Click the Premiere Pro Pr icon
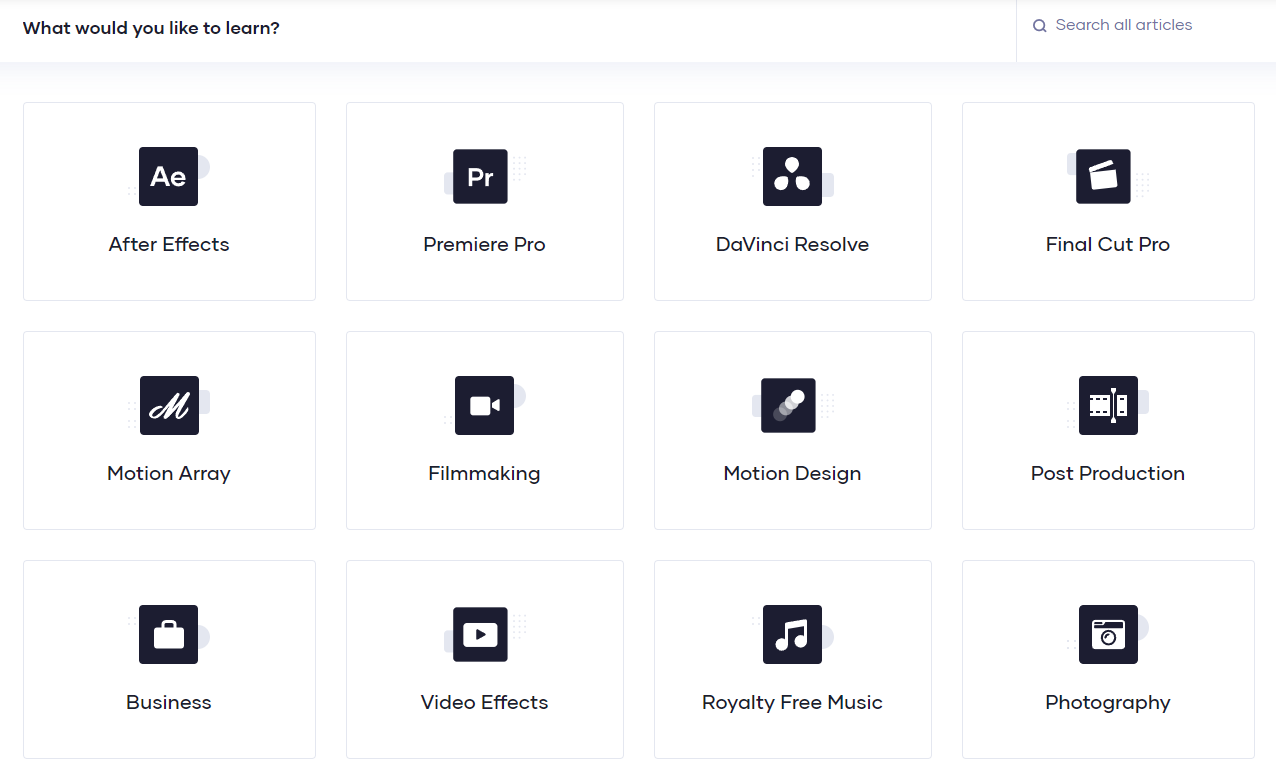This screenshot has width=1276, height=772. coord(481,177)
